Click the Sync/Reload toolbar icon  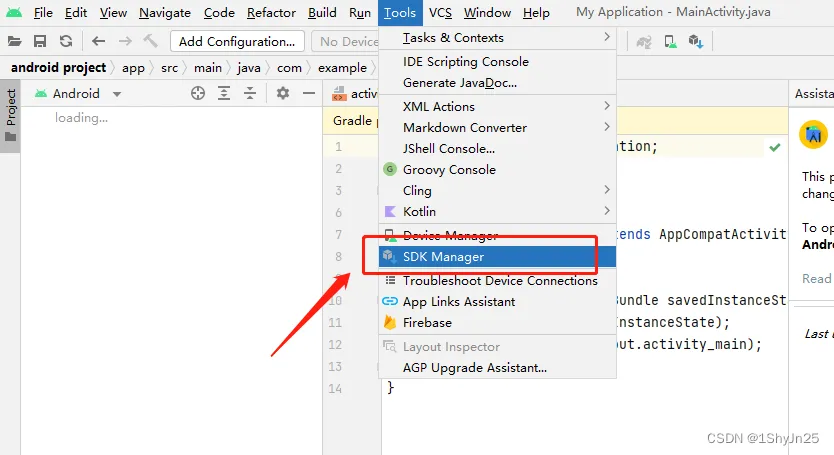[66, 41]
